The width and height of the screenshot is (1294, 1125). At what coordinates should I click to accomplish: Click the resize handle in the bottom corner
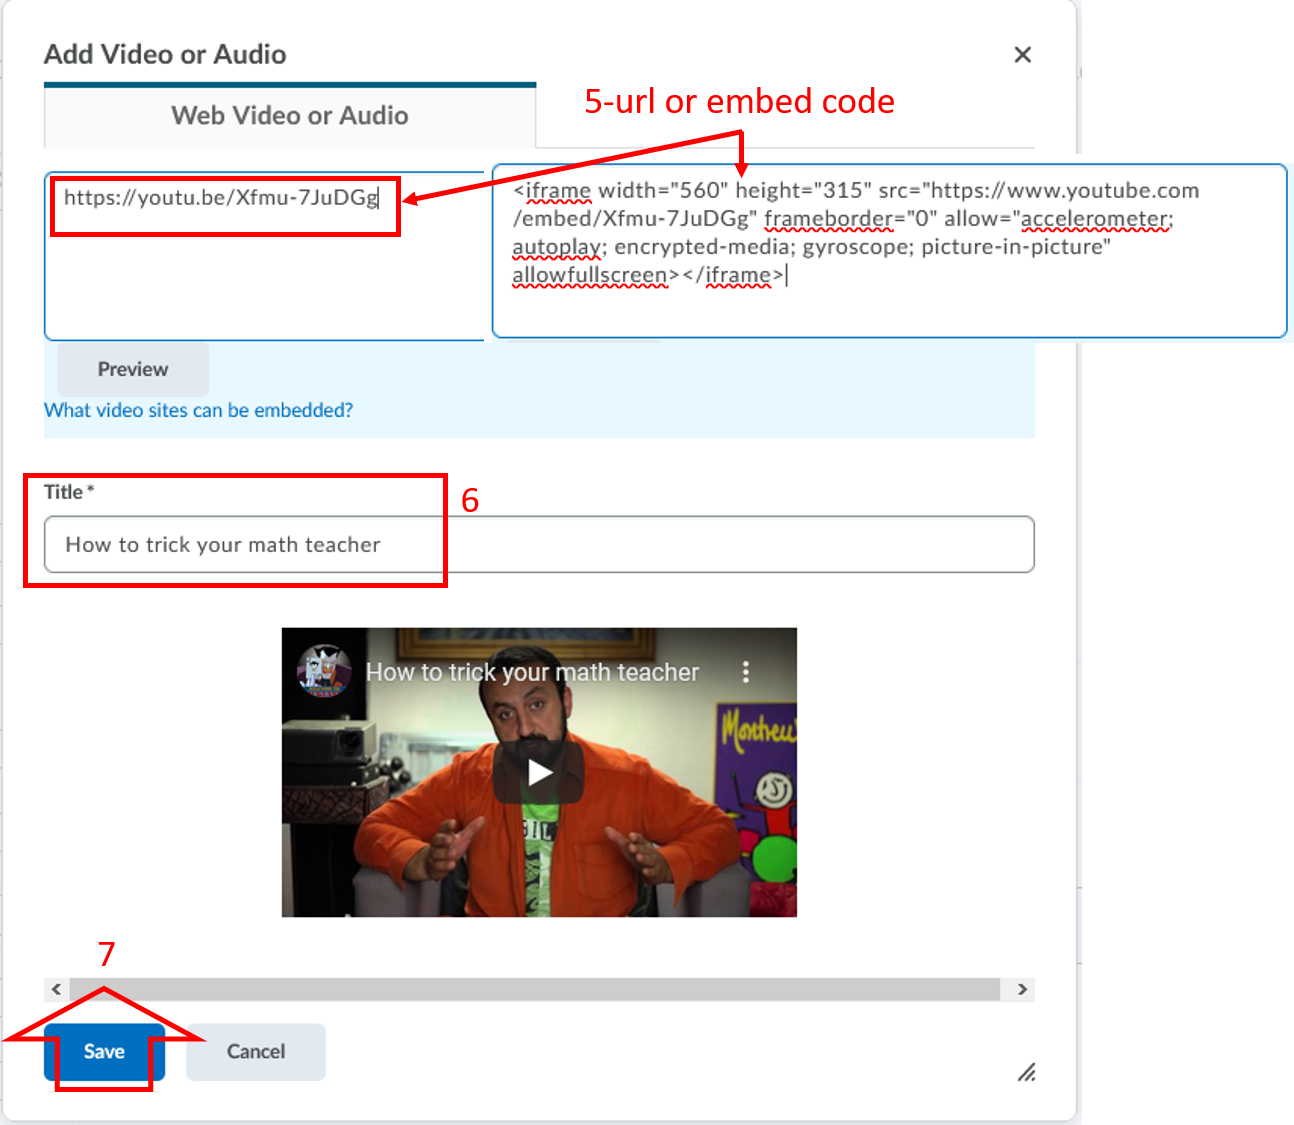1027,1073
